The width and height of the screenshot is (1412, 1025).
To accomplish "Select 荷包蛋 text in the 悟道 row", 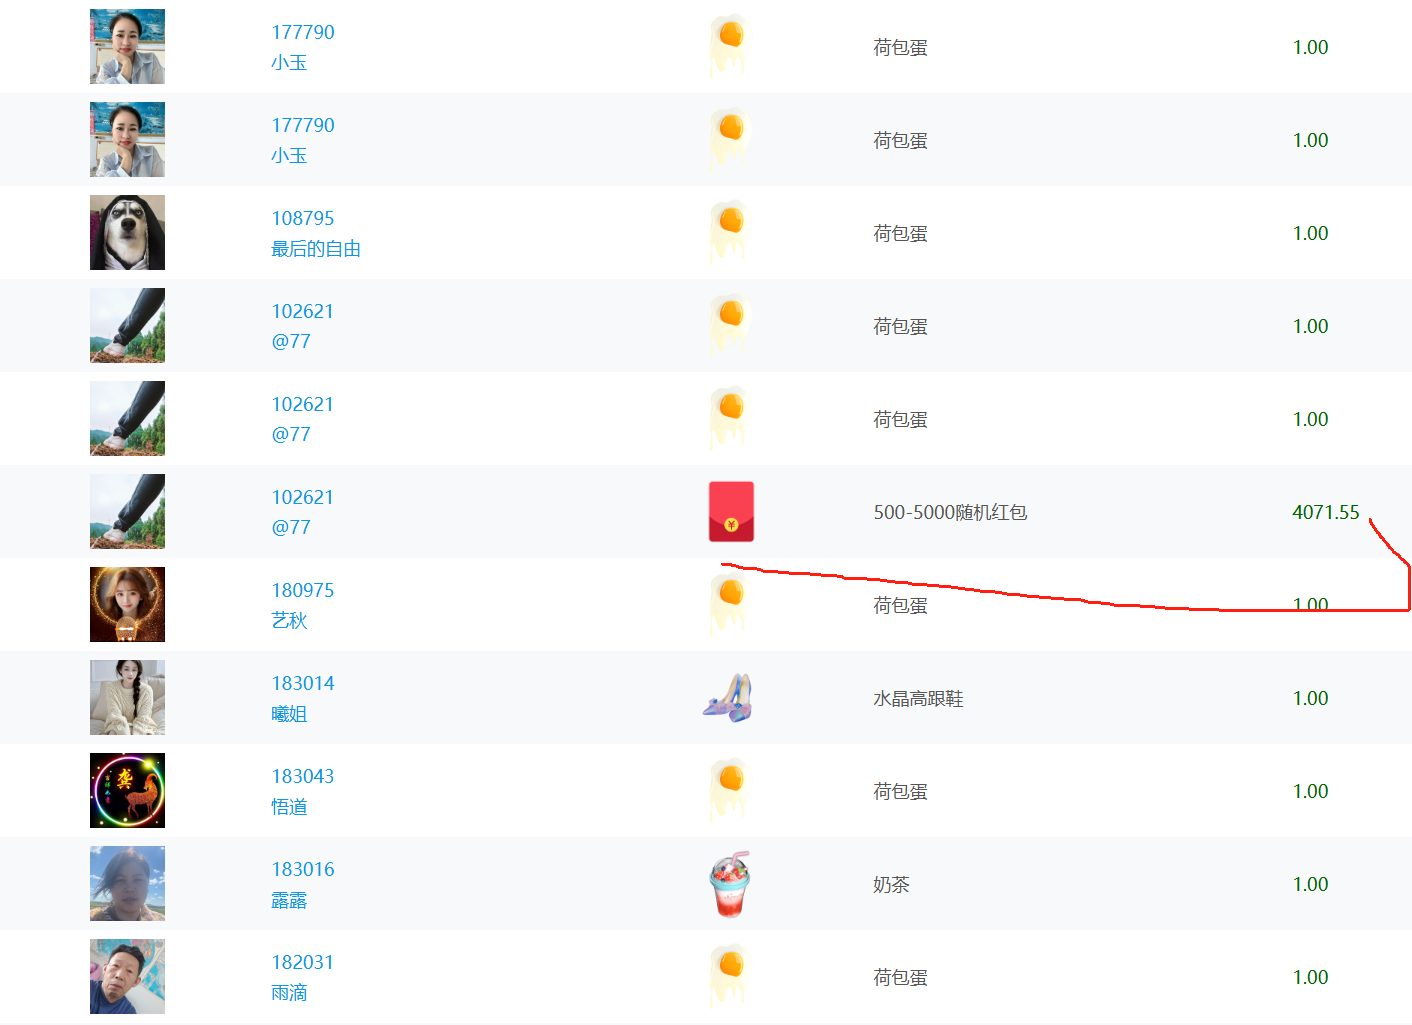I will point(900,791).
